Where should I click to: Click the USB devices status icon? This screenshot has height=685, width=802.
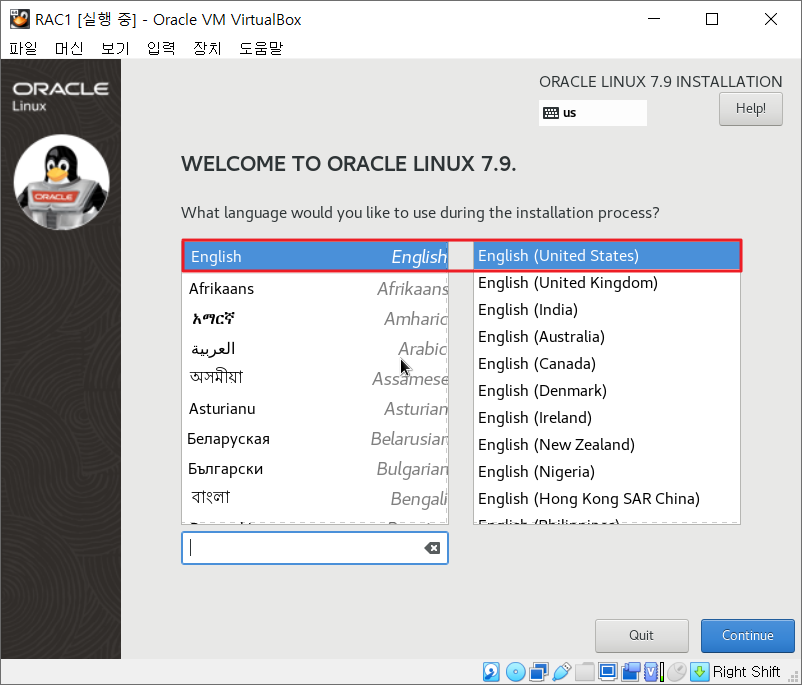click(562, 672)
